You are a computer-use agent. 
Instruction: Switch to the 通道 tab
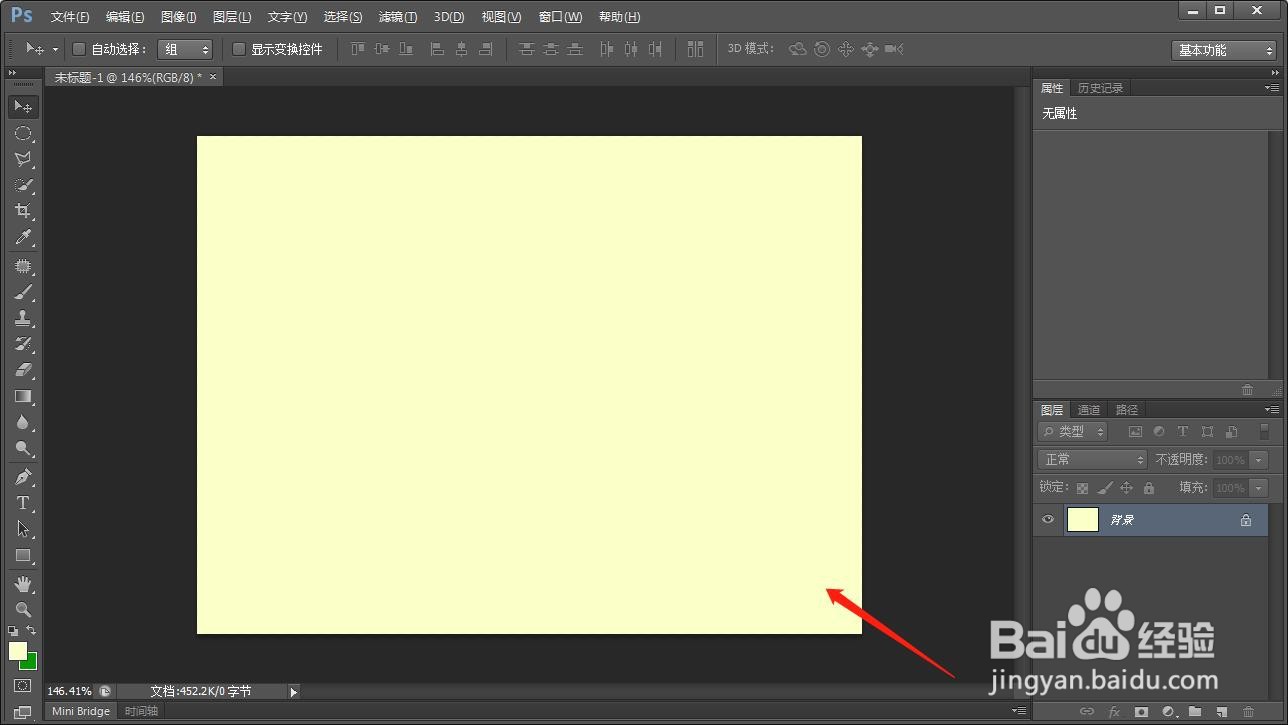(1089, 410)
